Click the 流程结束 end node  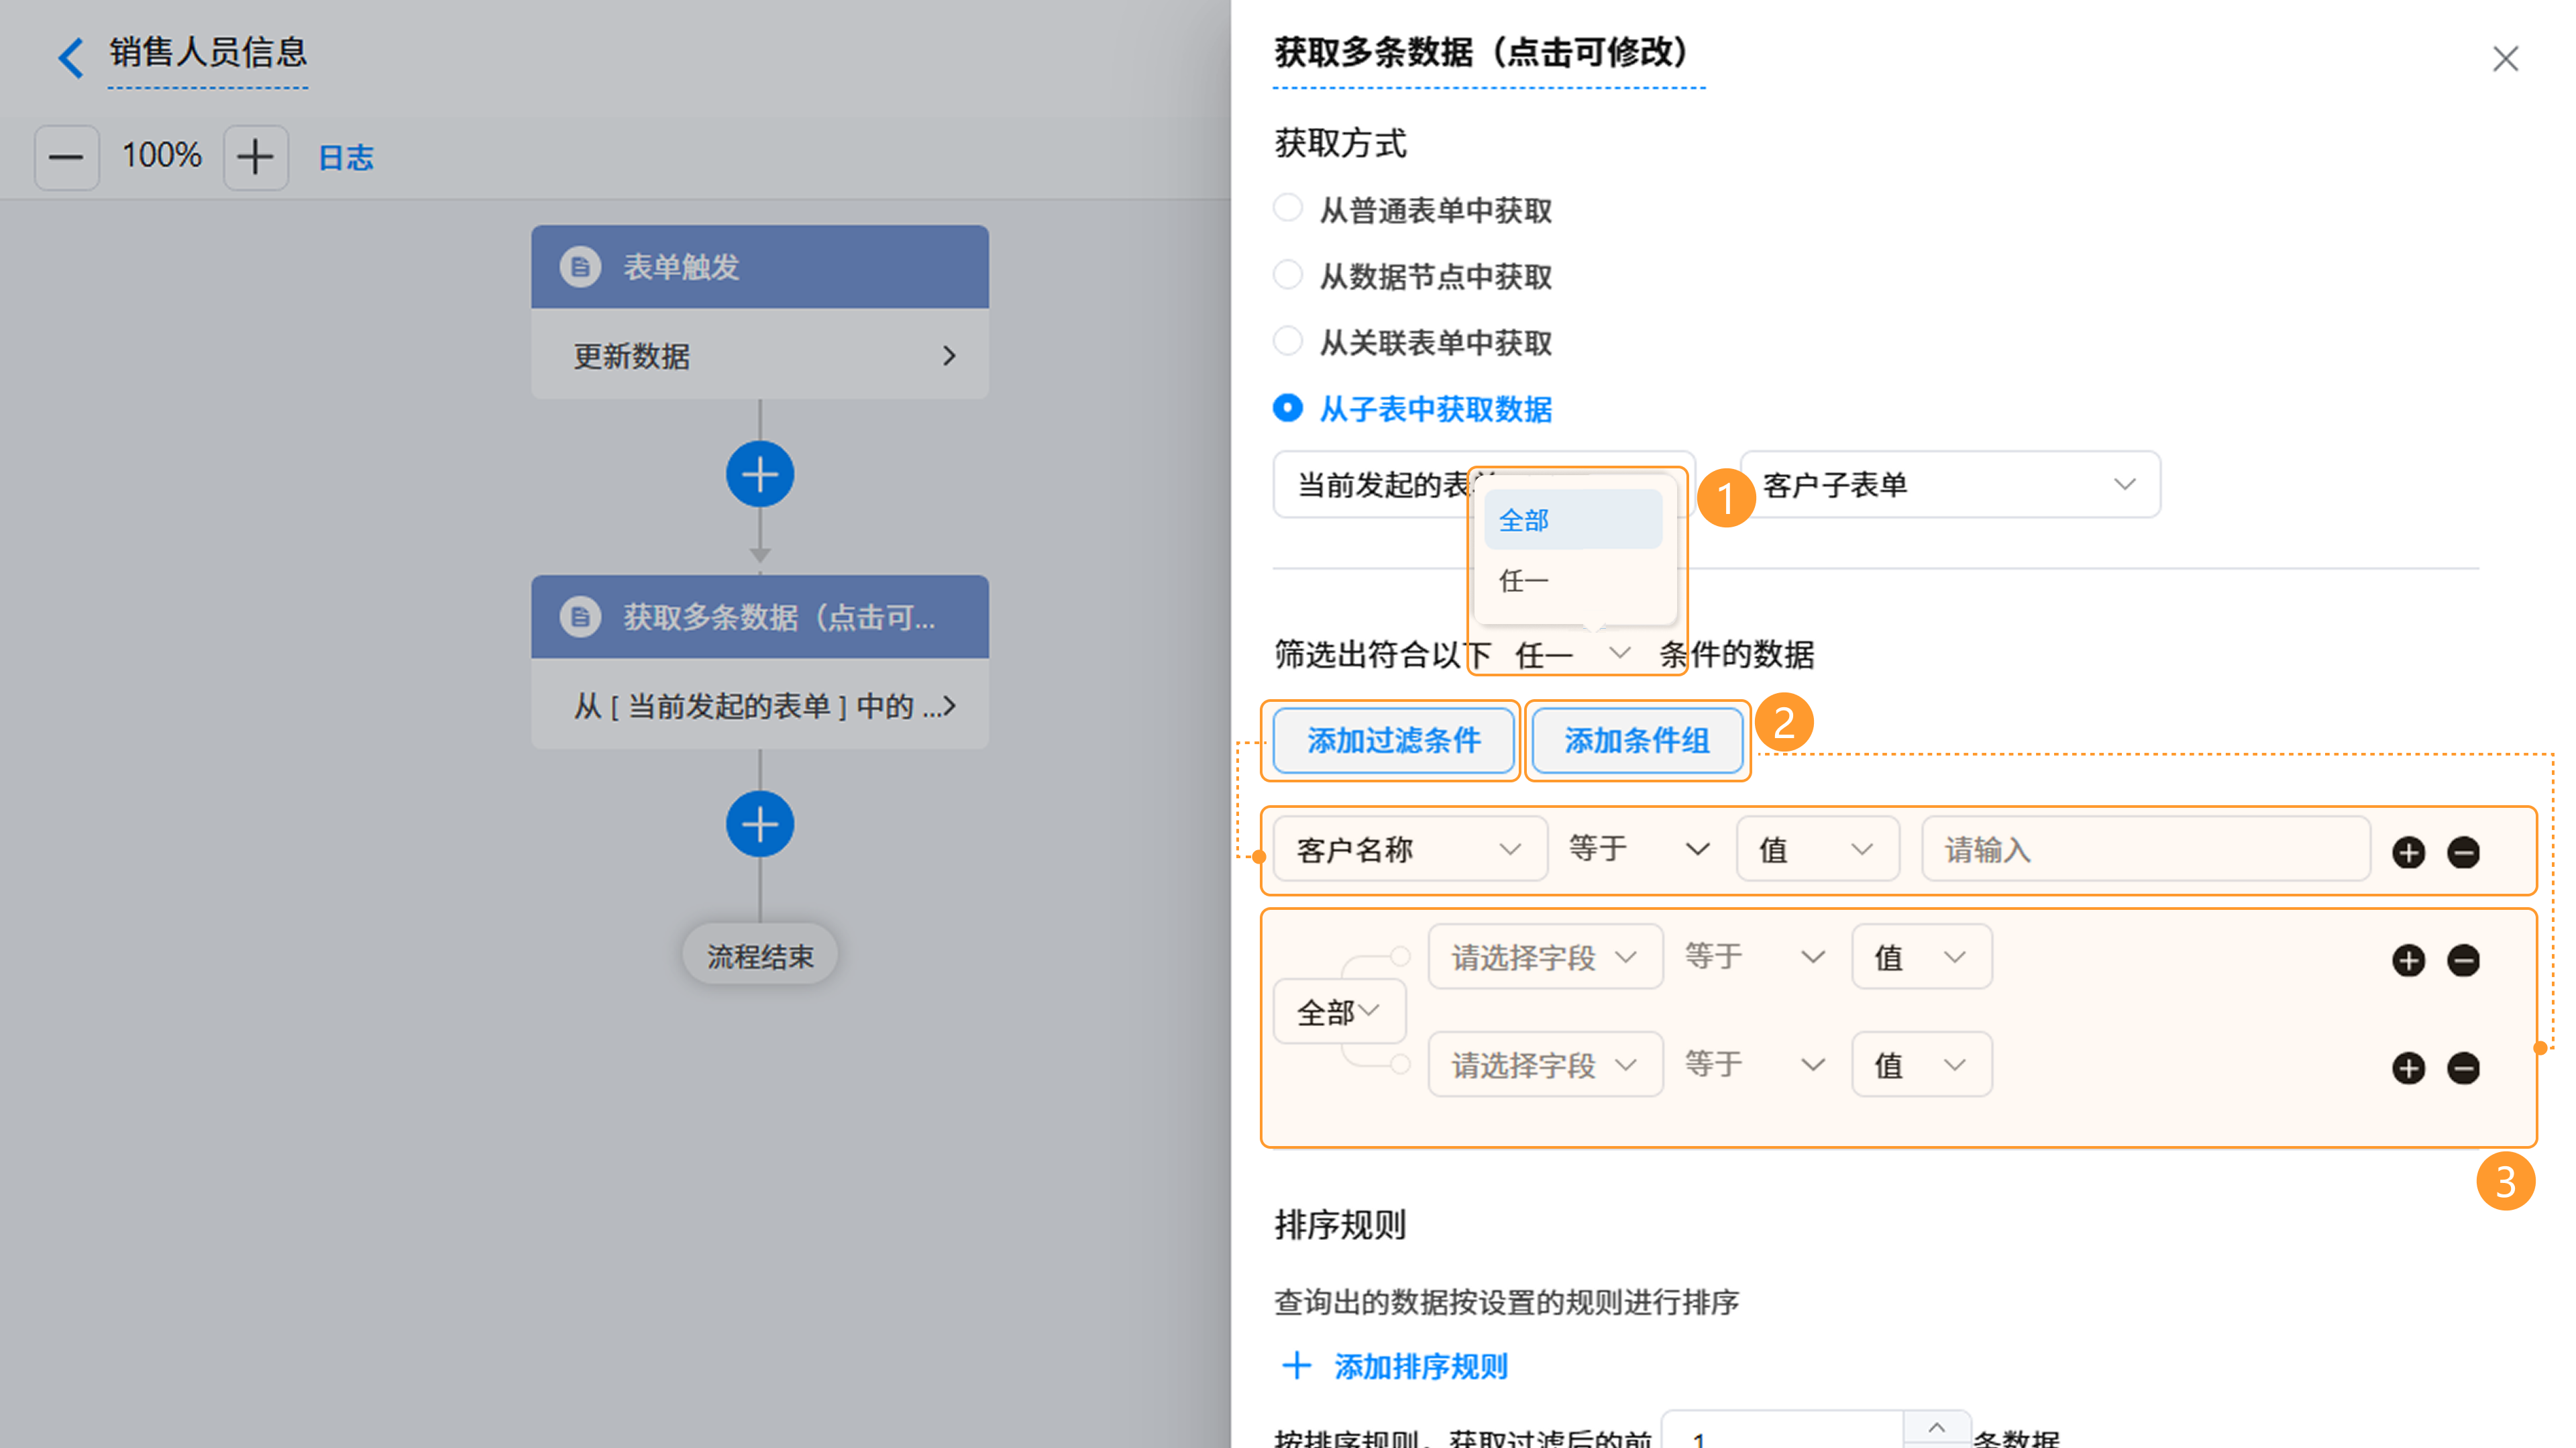pyautogui.click(x=760, y=956)
